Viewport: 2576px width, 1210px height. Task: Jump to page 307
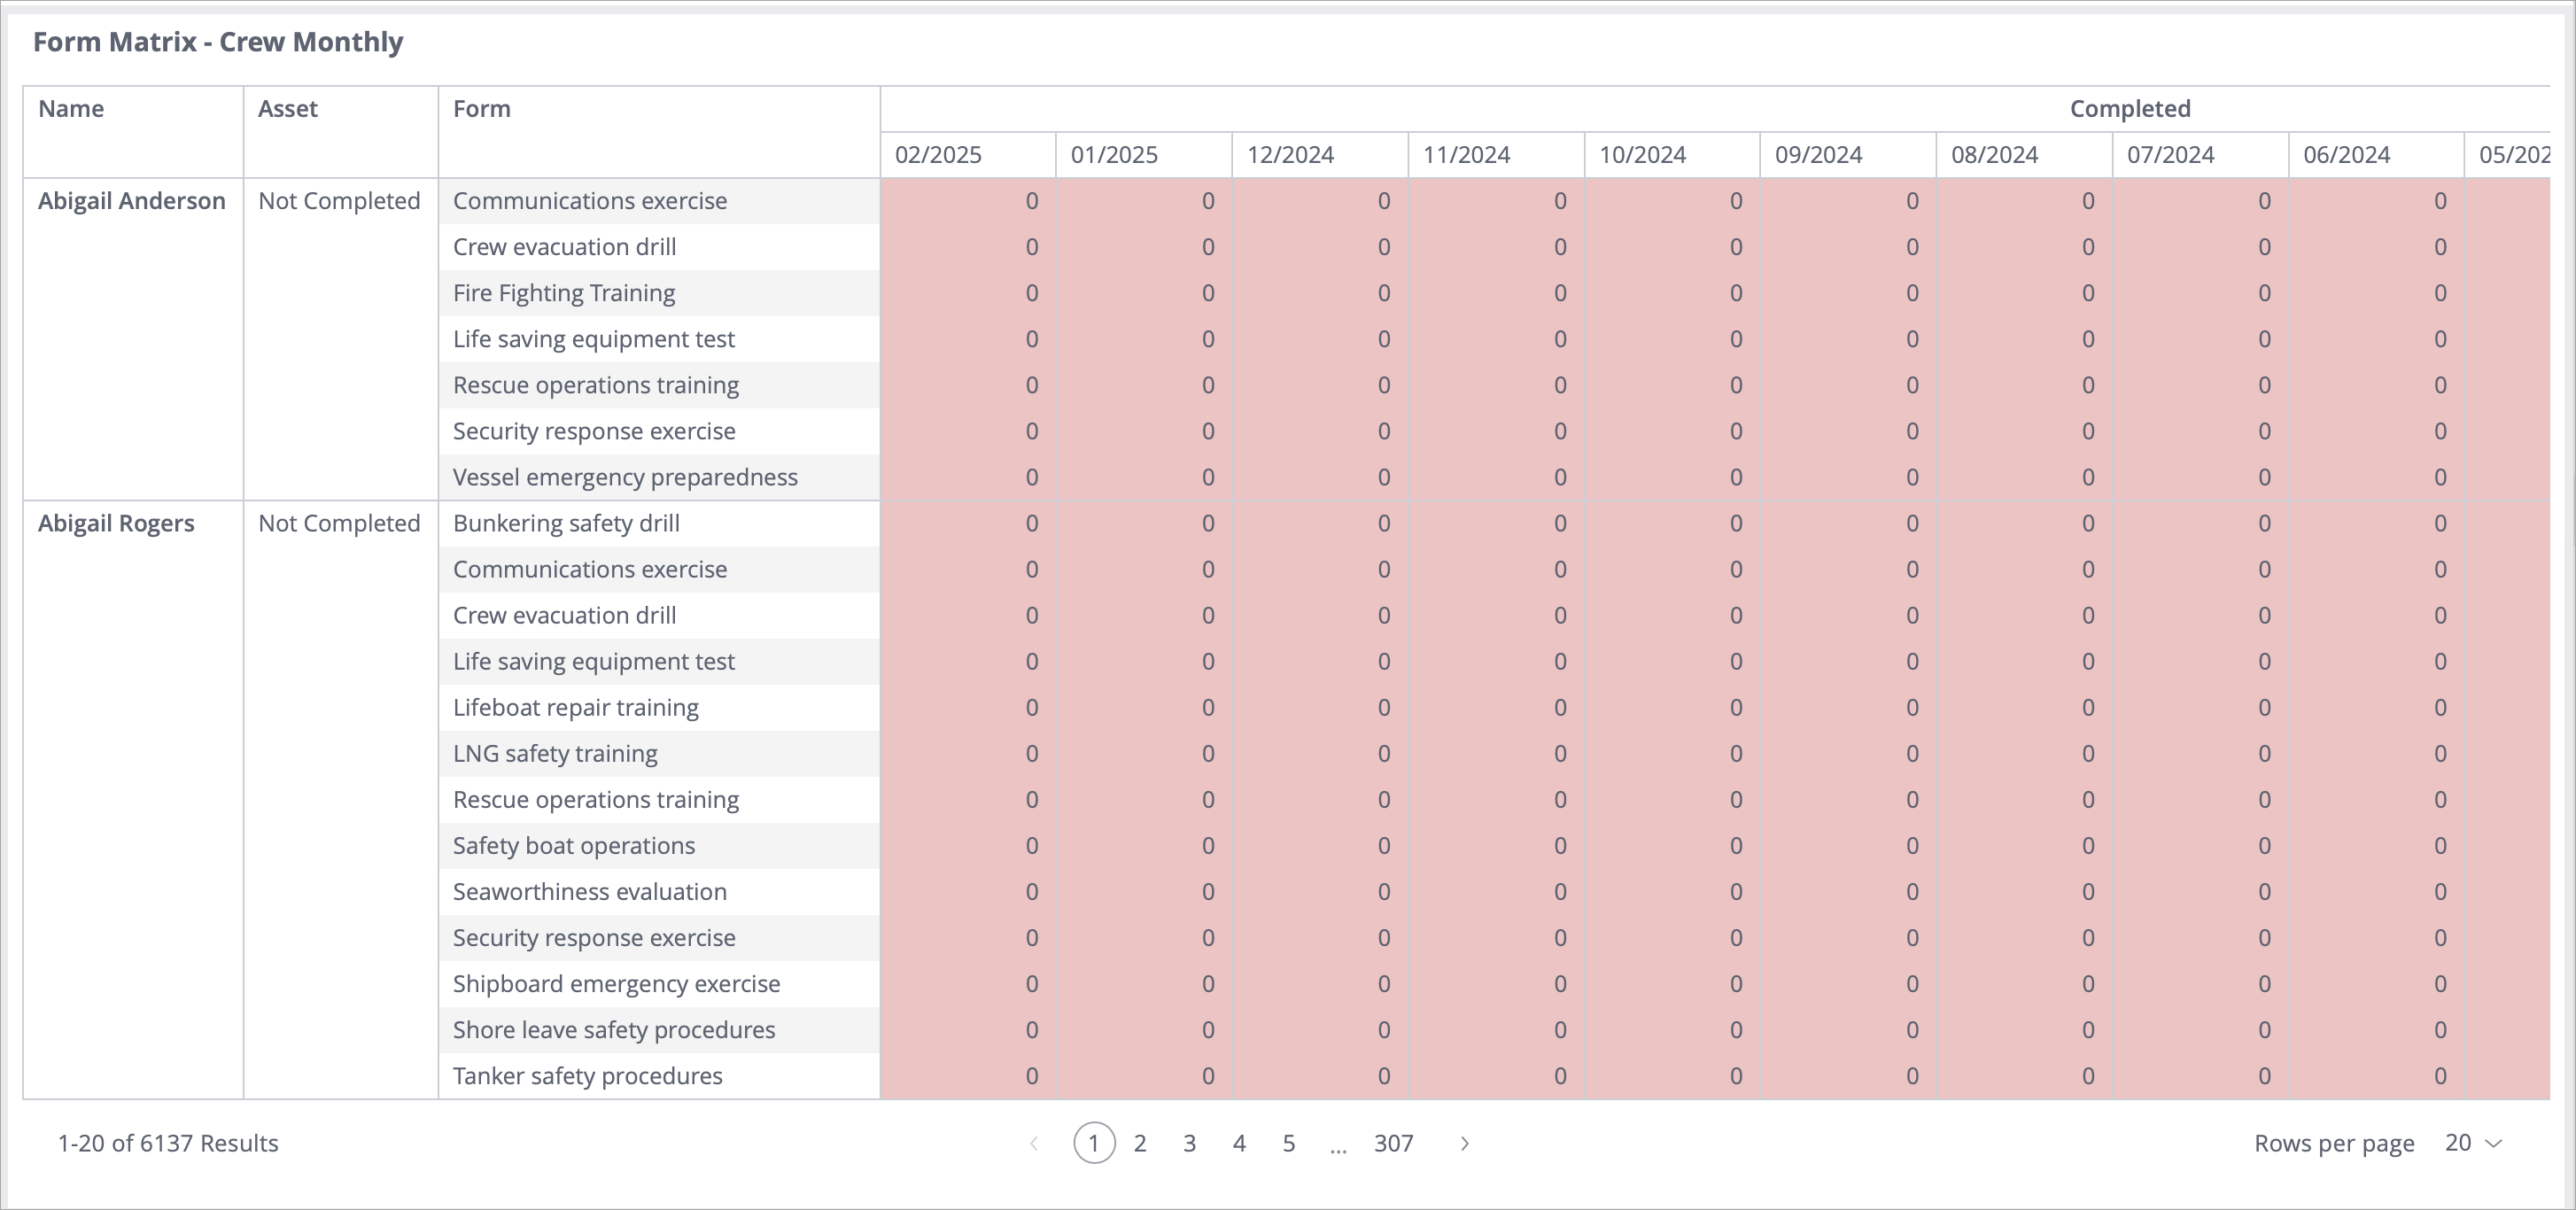click(1394, 1143)
